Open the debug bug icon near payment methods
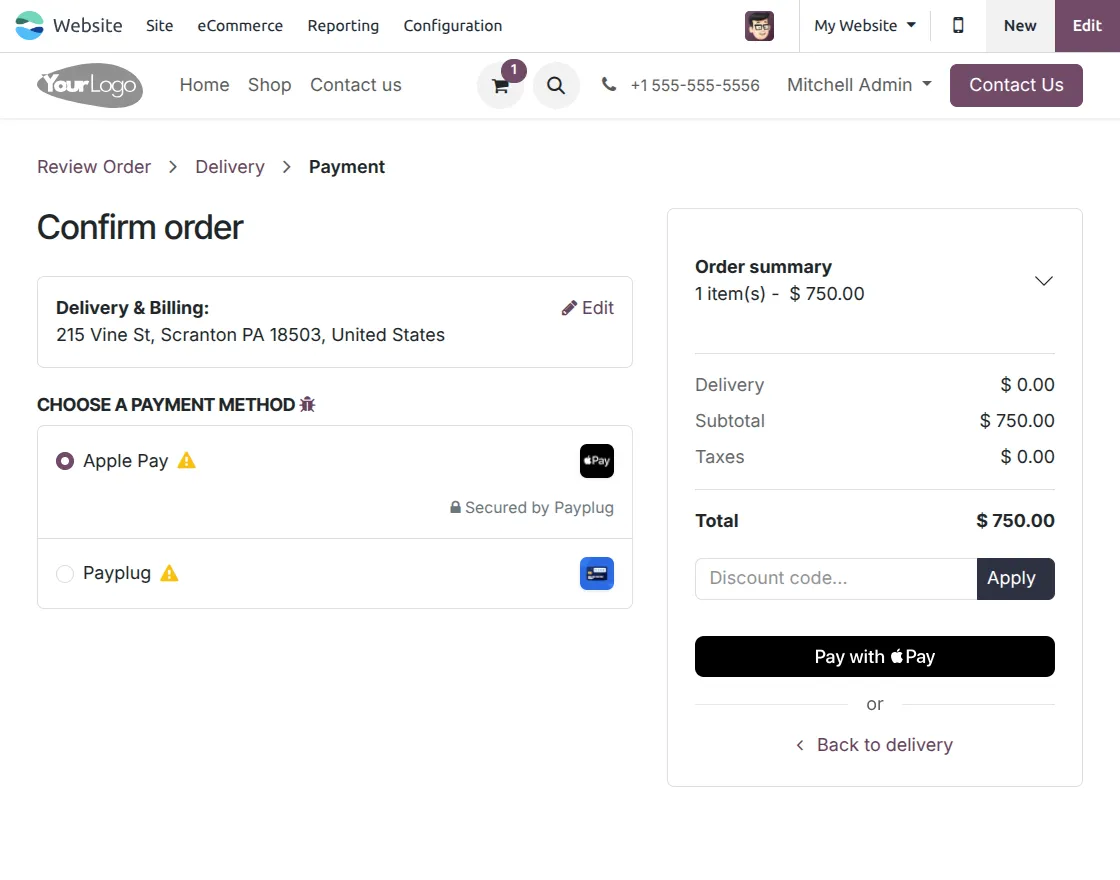 (x=307, y=404)
